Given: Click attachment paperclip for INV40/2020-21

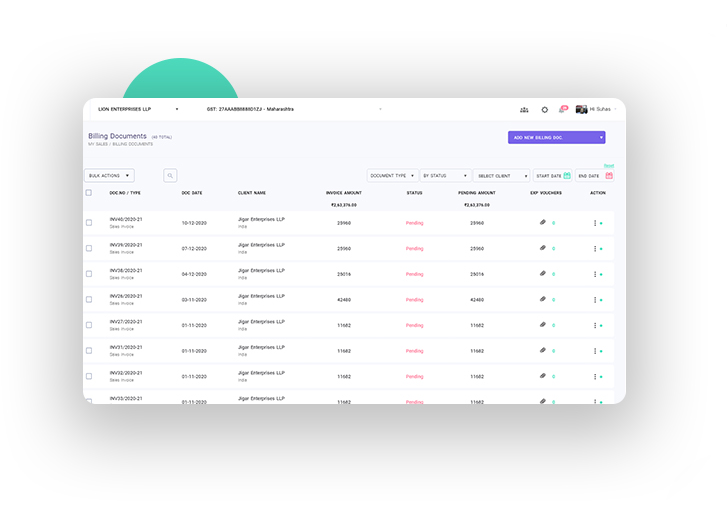Looking at the screenshot, I should pos(543,222).
